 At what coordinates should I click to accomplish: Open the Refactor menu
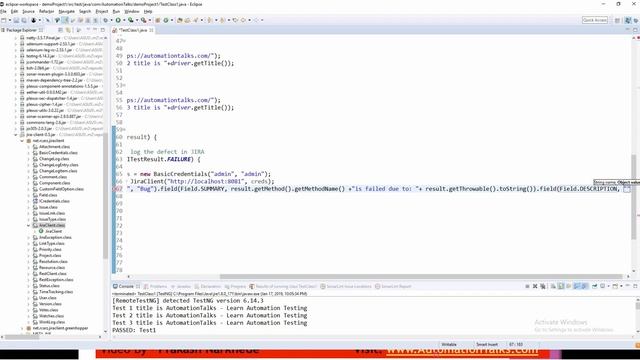47,11
